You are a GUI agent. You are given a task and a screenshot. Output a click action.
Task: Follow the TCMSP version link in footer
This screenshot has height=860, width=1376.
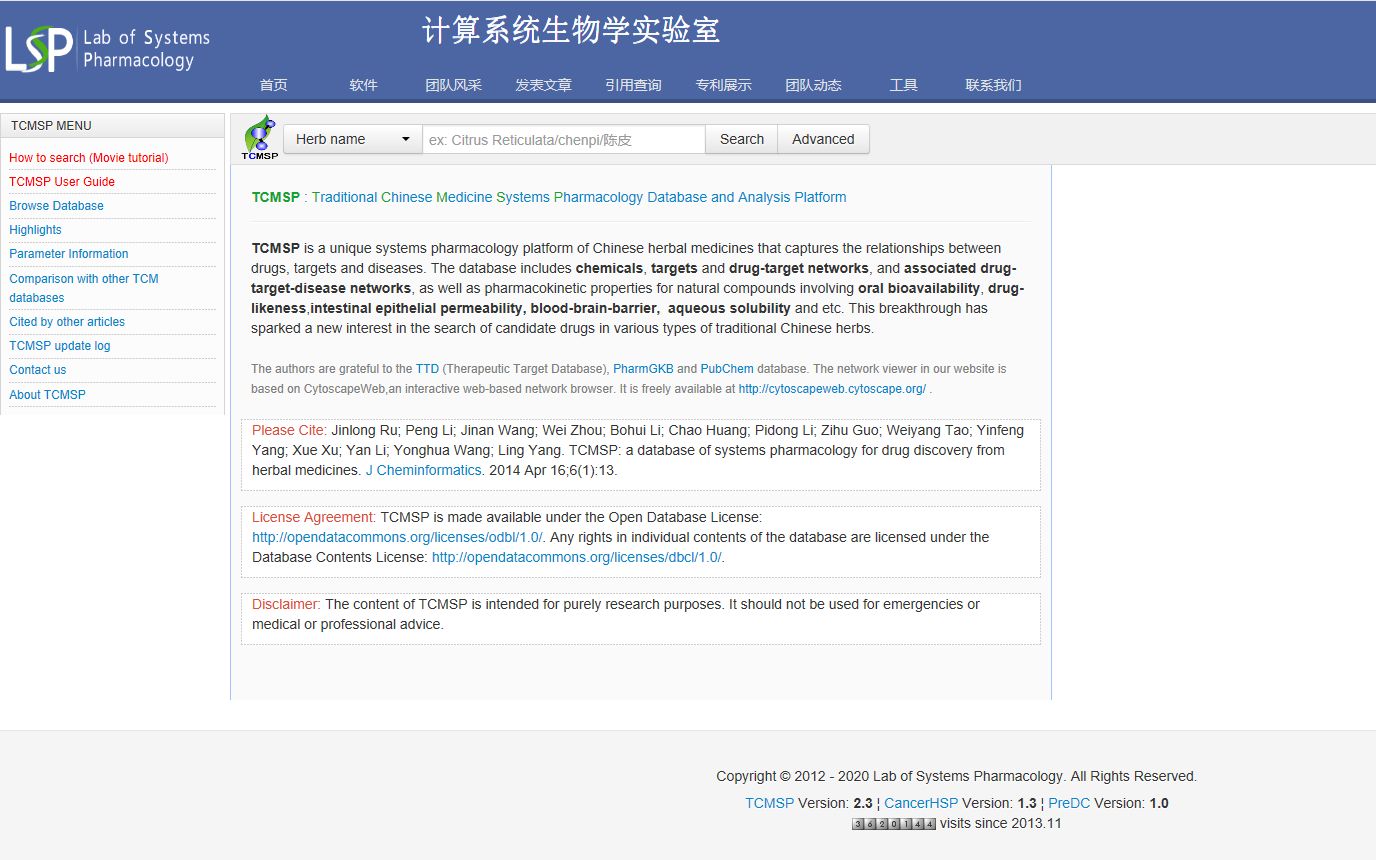[x=769, y=803]
